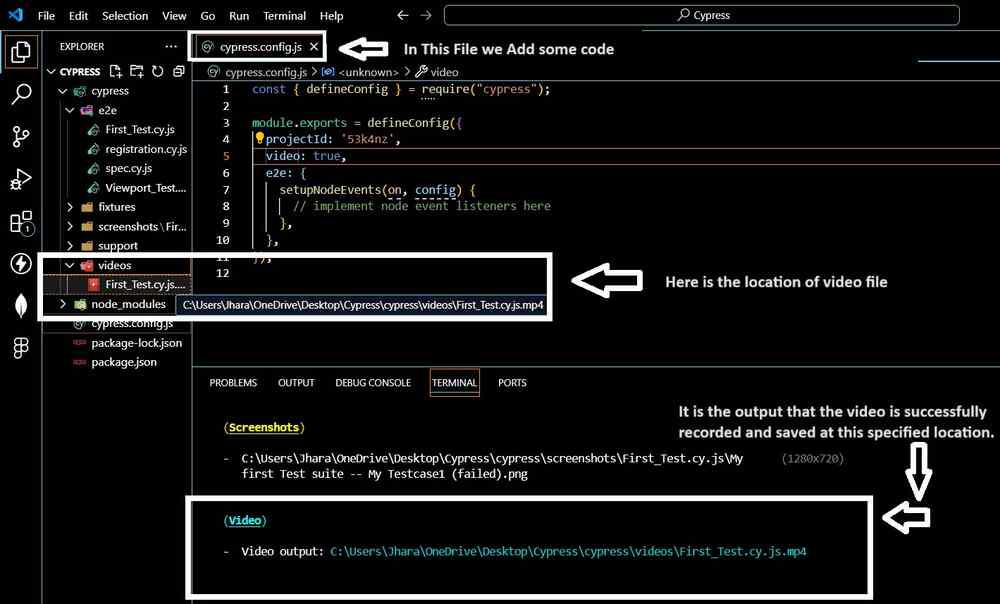Go back with the navigation arrow

click(402, 15)
